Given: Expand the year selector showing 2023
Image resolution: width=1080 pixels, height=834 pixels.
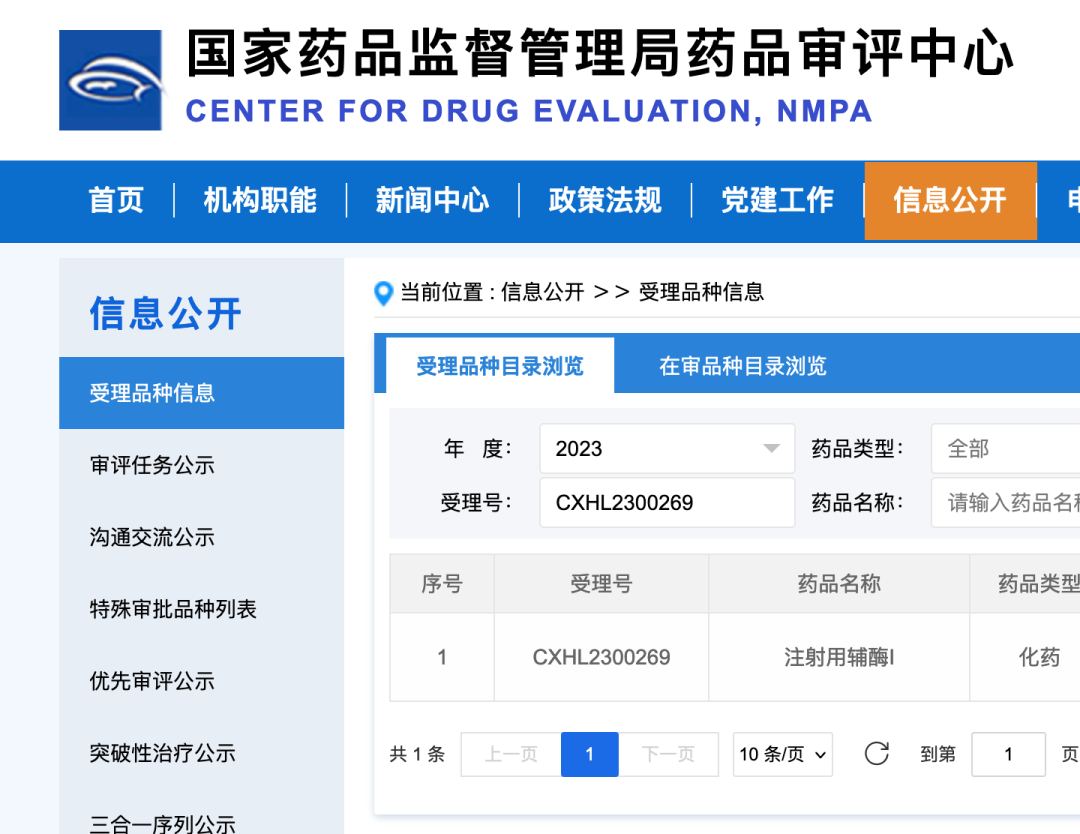Looking at the screenshot, I should 666,448.
